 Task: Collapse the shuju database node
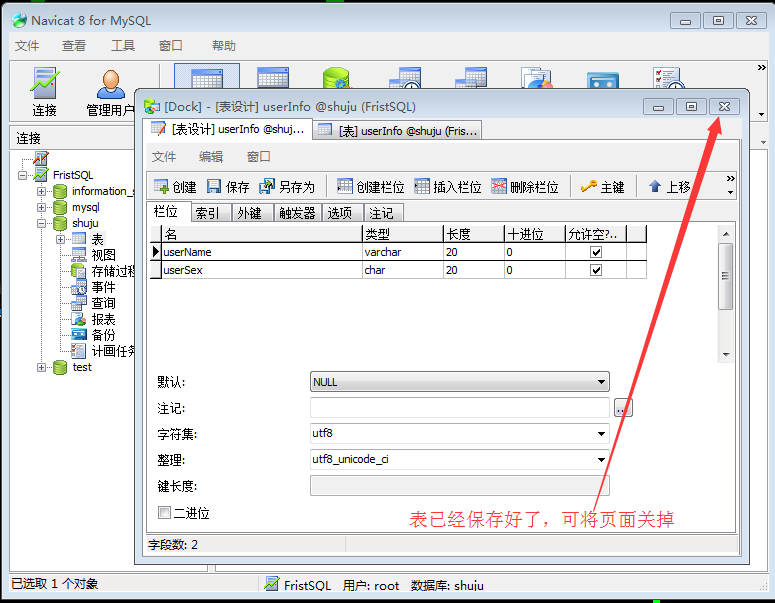[x=42, y=223]
